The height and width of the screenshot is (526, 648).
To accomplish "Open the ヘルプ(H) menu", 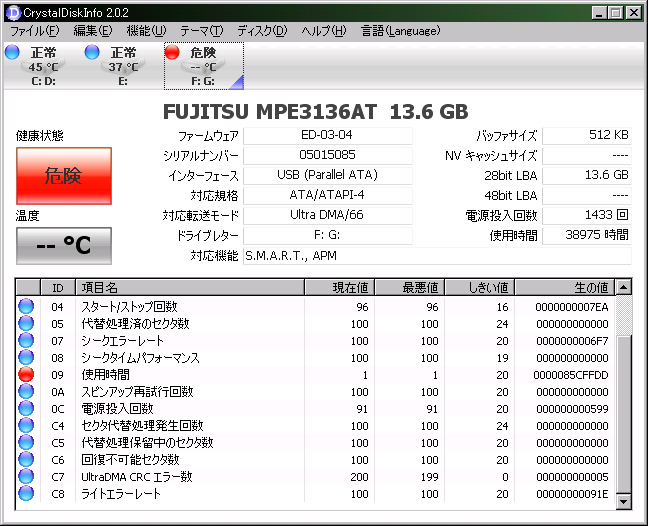I will pos(324,31).
